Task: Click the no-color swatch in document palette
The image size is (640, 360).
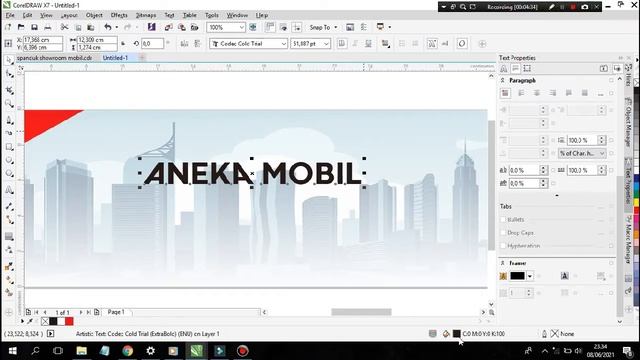Action: (45, 321)
